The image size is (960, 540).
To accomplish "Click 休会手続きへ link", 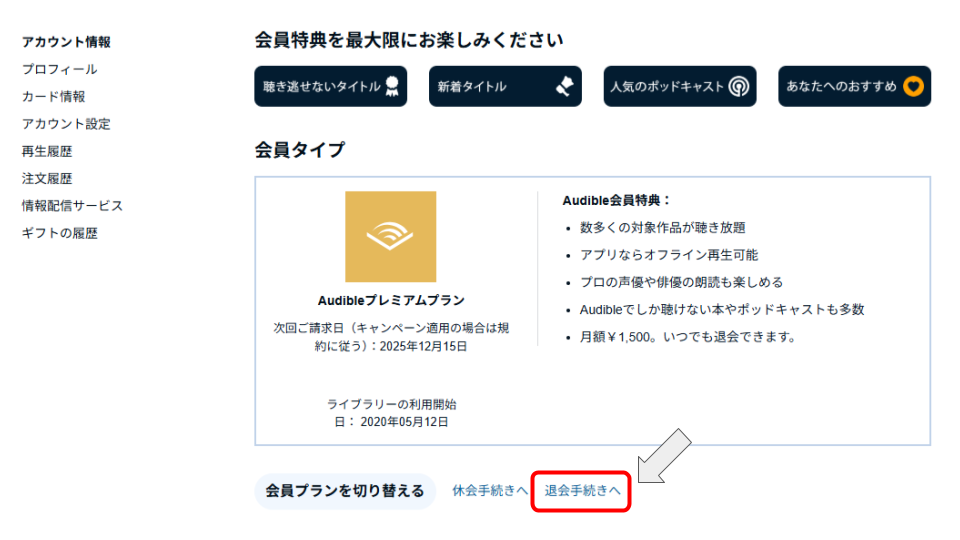I will [x=490, y=491].
